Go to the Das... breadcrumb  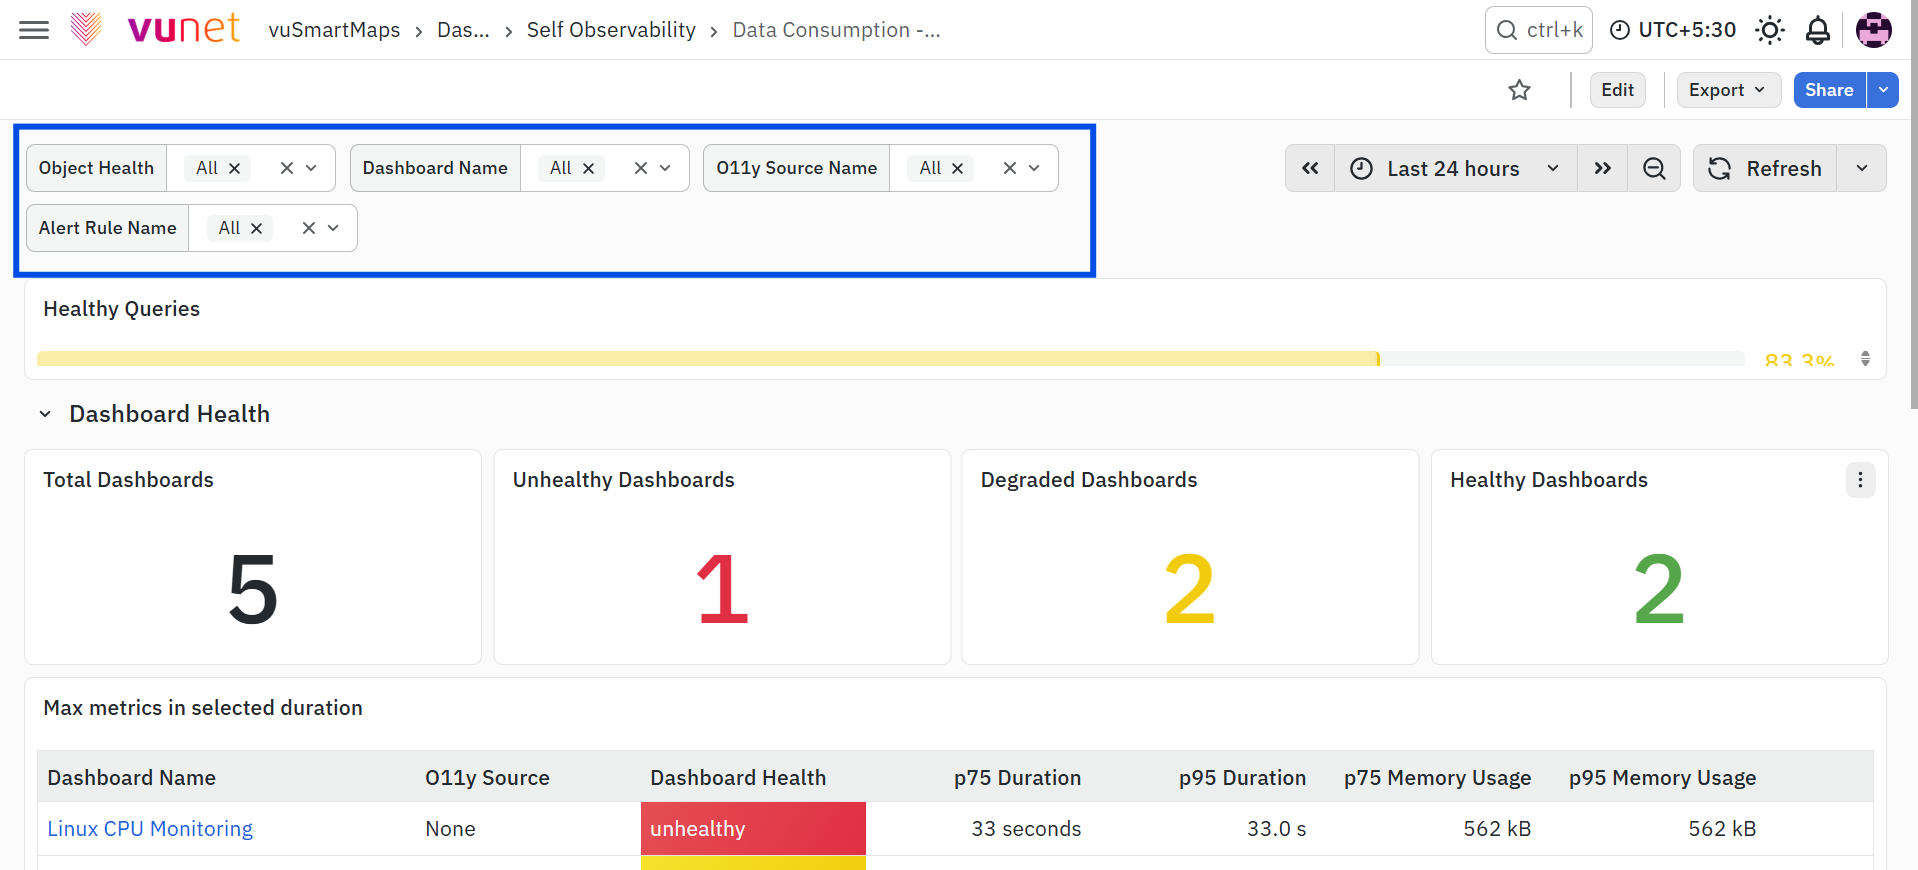pos(463,30)
